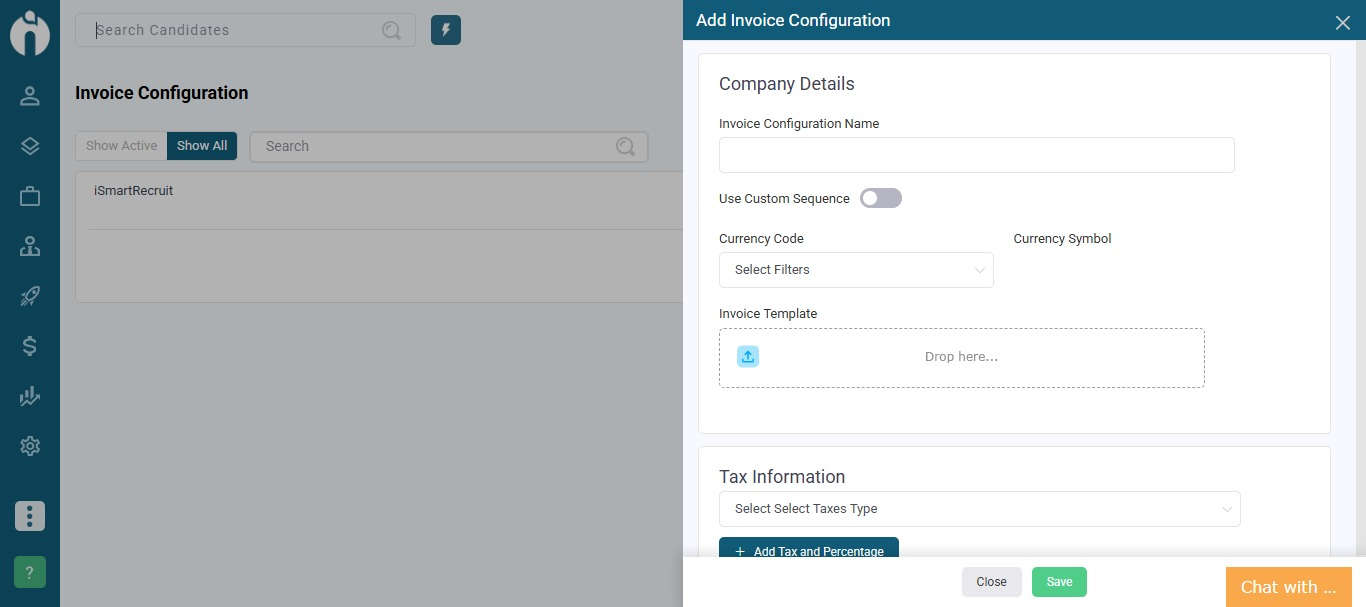The height and width of the screenshot is (607, 1366).
Task: Click the Invoice Configuration Name input field
Action: 976,155
